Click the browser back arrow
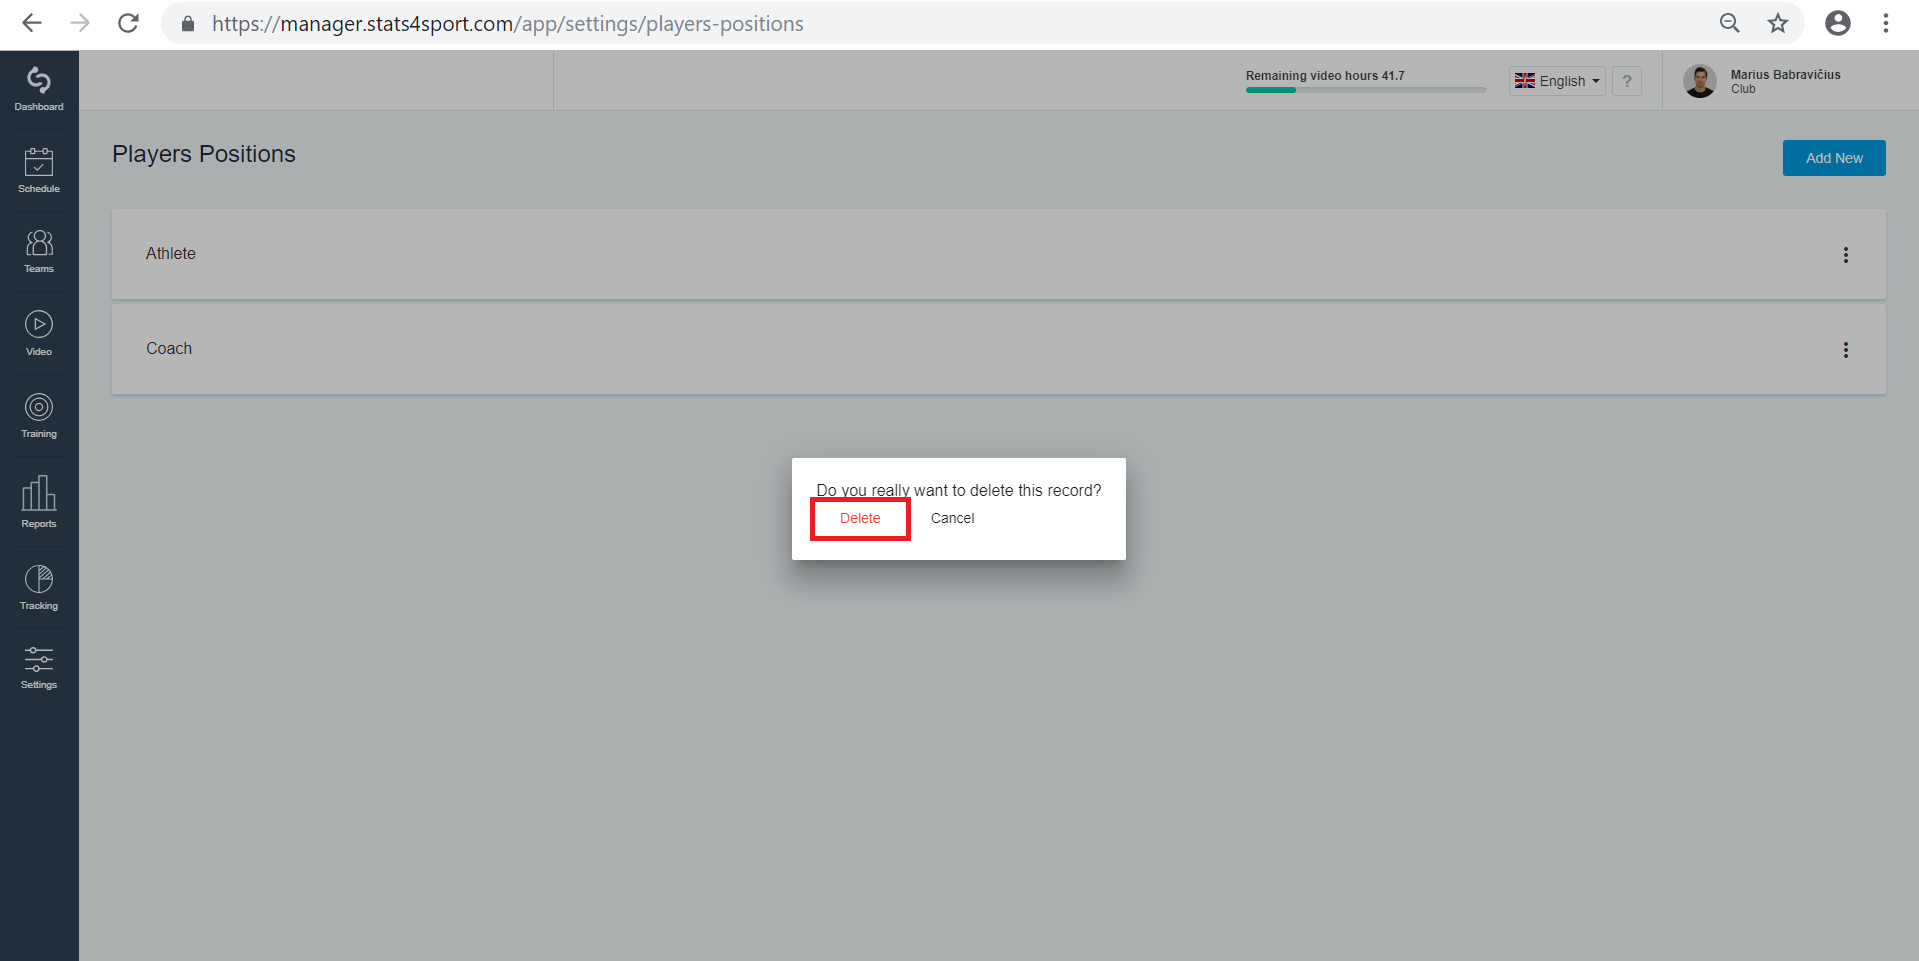This screenshot has width=1919, height=961. (x=32, y=23)
